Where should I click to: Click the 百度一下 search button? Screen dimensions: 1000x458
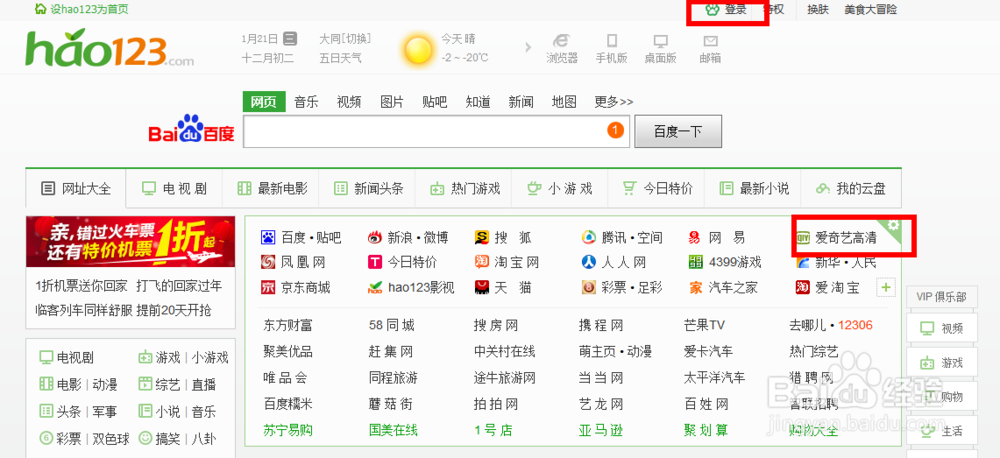[678, 131]
